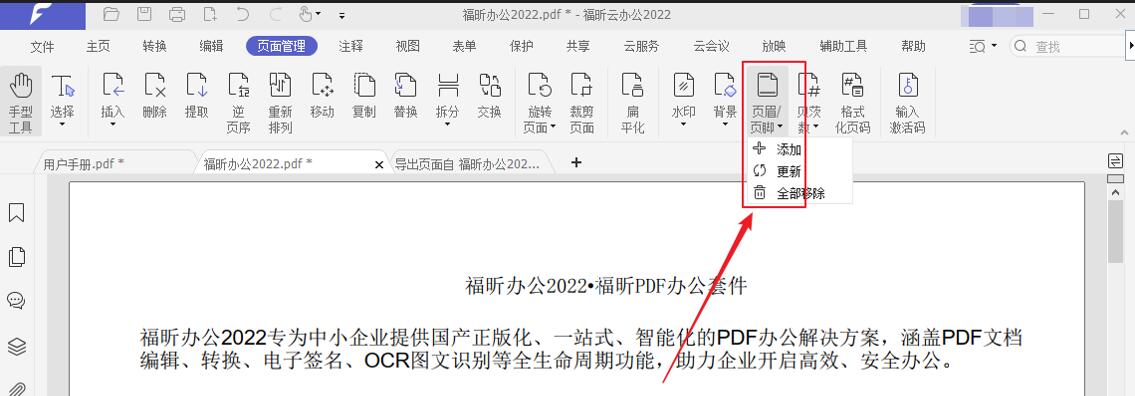Click the Duplicate pages (复制) icon
The width and height of the screenshot is (1135, 396).
coord(363,86)
